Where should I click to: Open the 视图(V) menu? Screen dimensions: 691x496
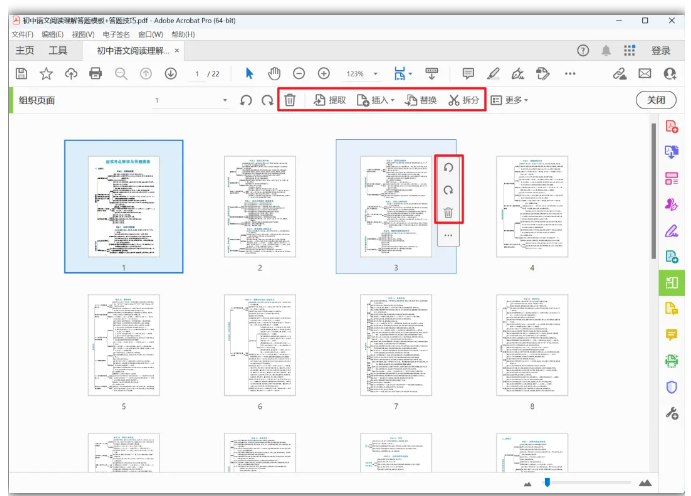83,34
